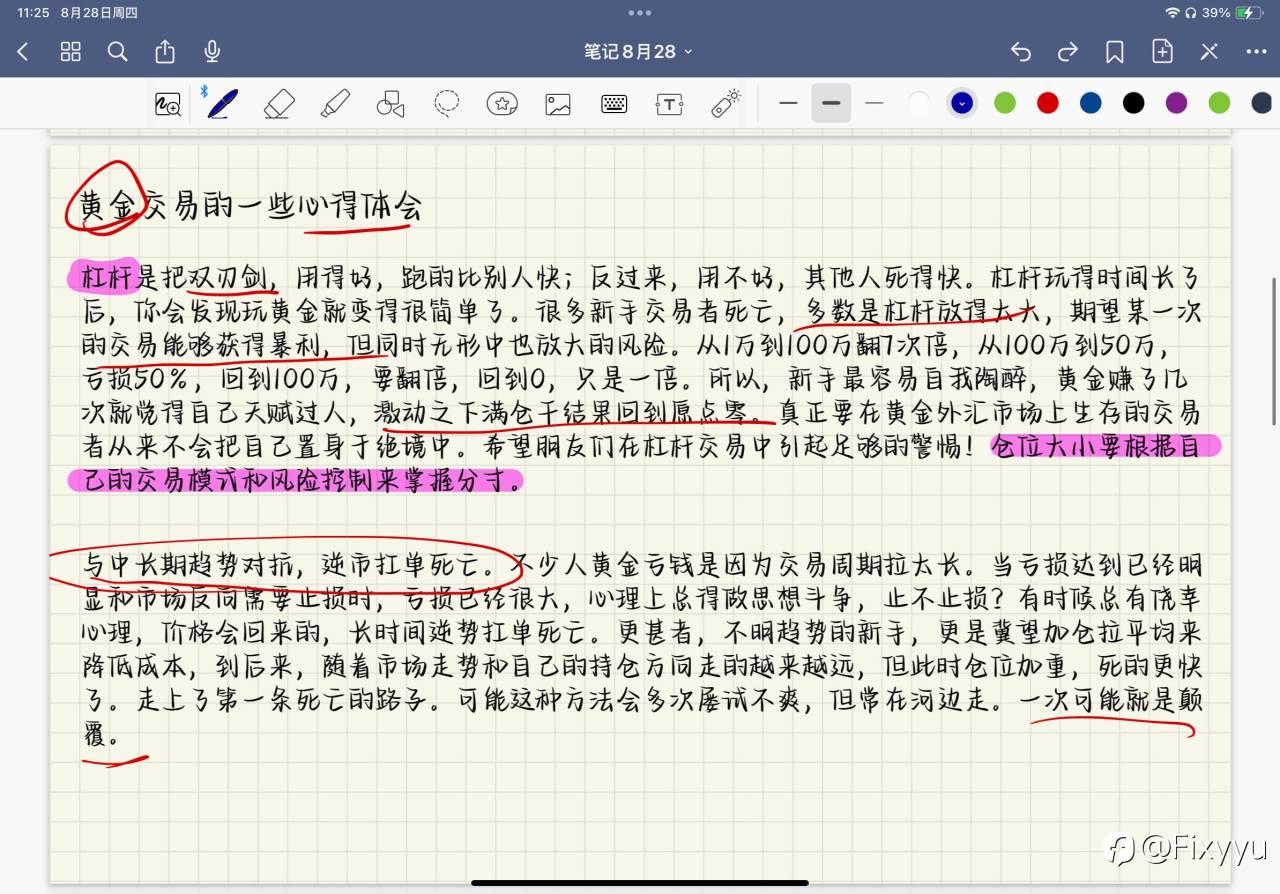The image size is (1280, 894).
Task: Insert an image with the photo tool
Action: click(558, 103)
